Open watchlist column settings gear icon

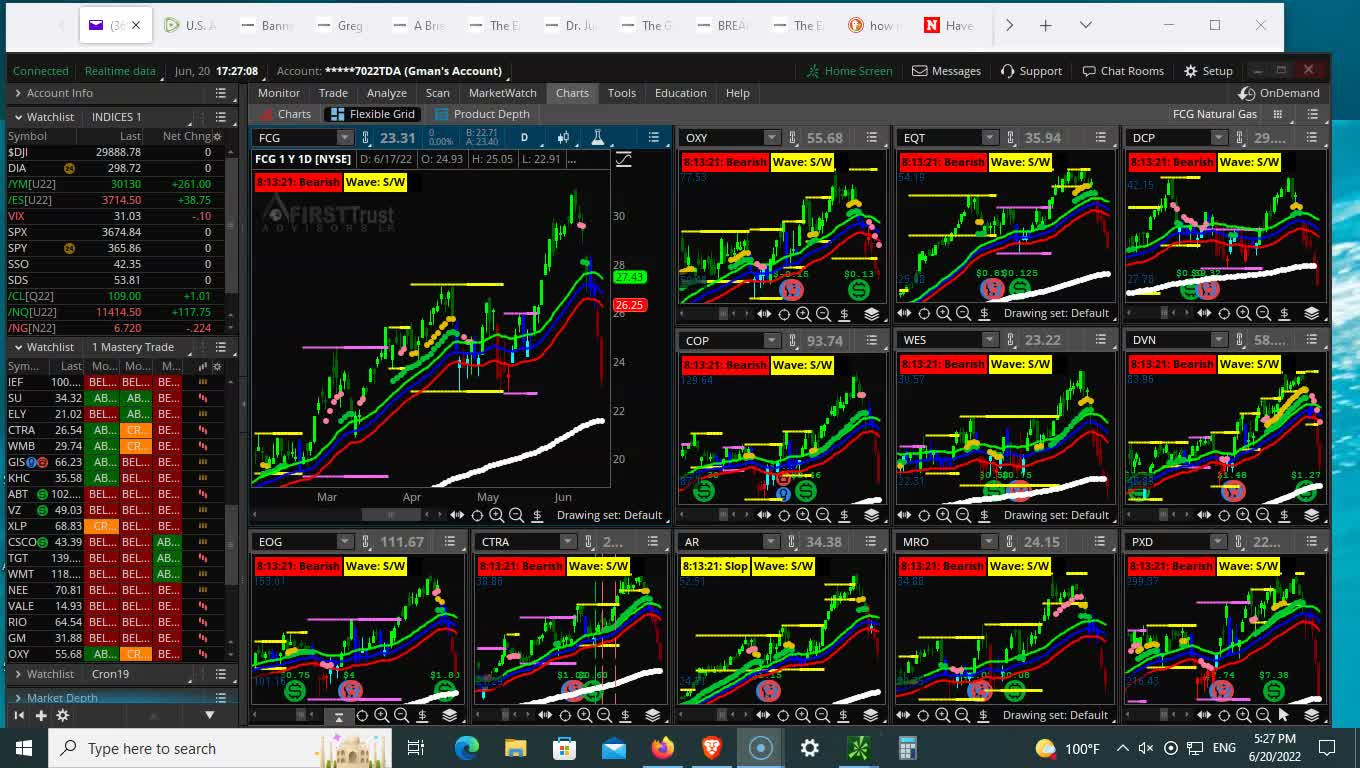click(217, 367)
